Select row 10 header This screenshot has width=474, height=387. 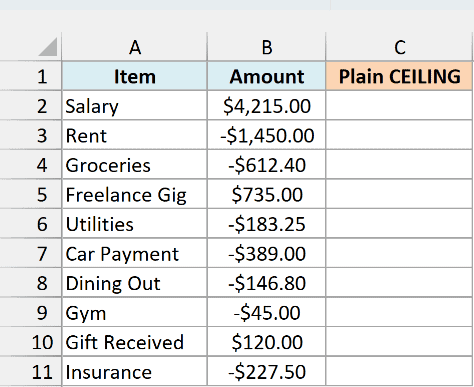pyautogui.click(x=31, y=342)
